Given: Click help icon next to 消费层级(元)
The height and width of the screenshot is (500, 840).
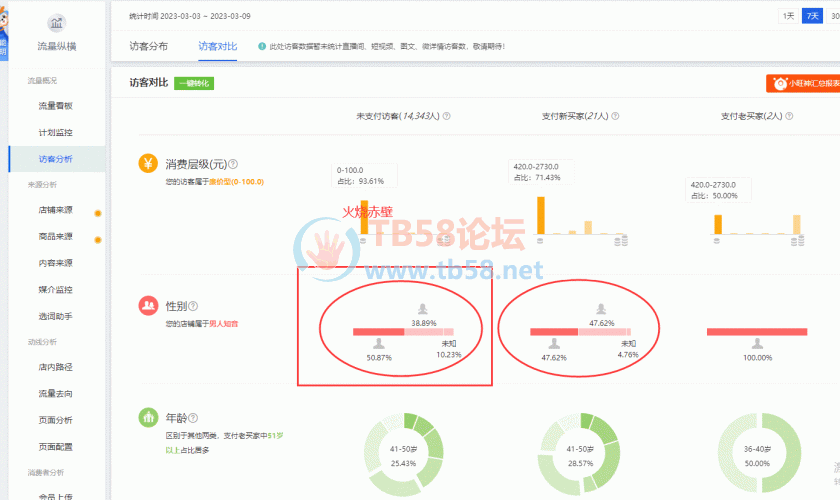Looking at the screenshot, I should coord(244,164).
